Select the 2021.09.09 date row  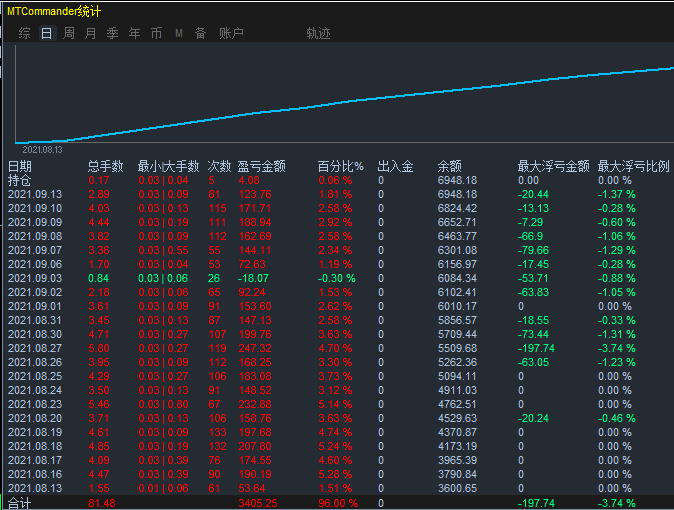click(x=35, y=222)
